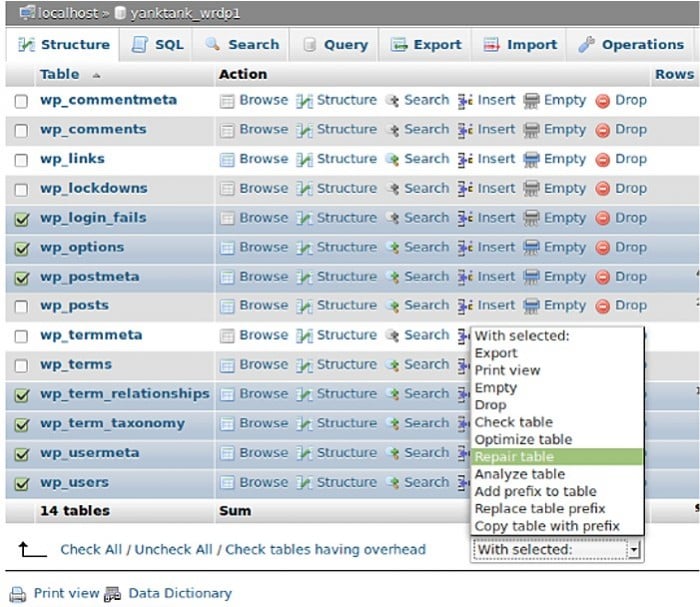Click the Empty icon for wp_links row
This screenshot has height=607, width=700.
[x=531, y=160]
